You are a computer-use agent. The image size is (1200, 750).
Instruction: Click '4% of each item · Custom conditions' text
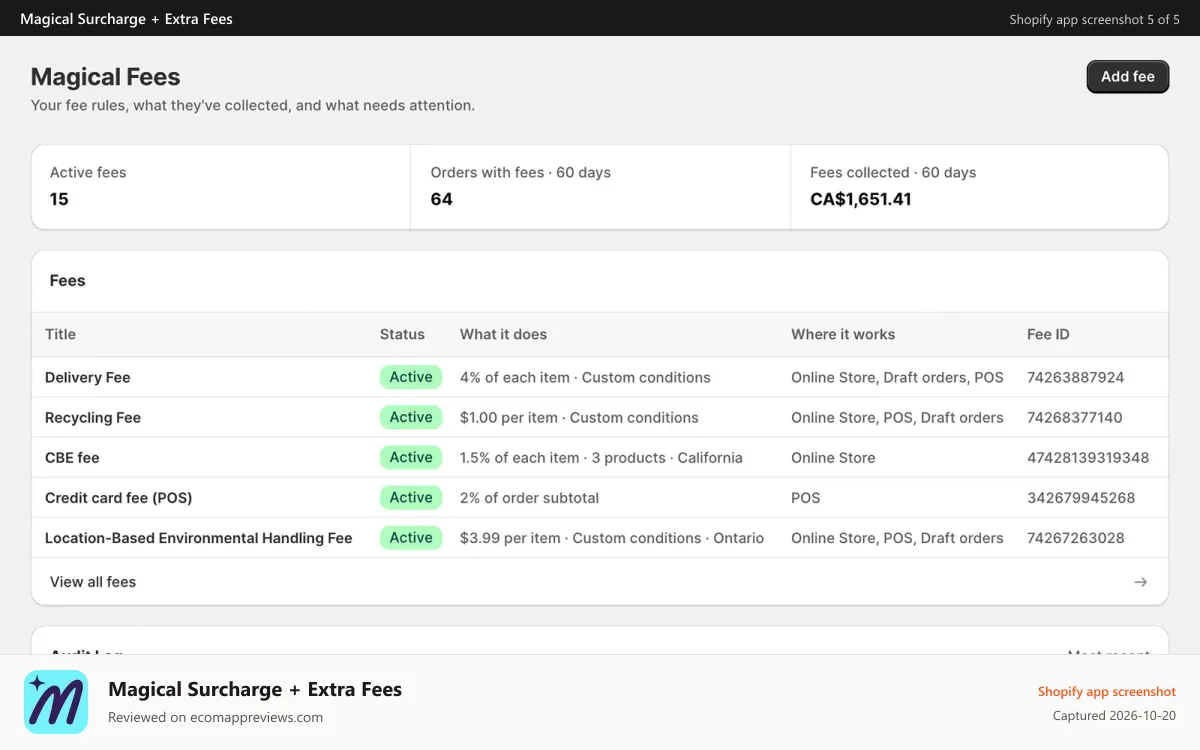click(585, 378)
